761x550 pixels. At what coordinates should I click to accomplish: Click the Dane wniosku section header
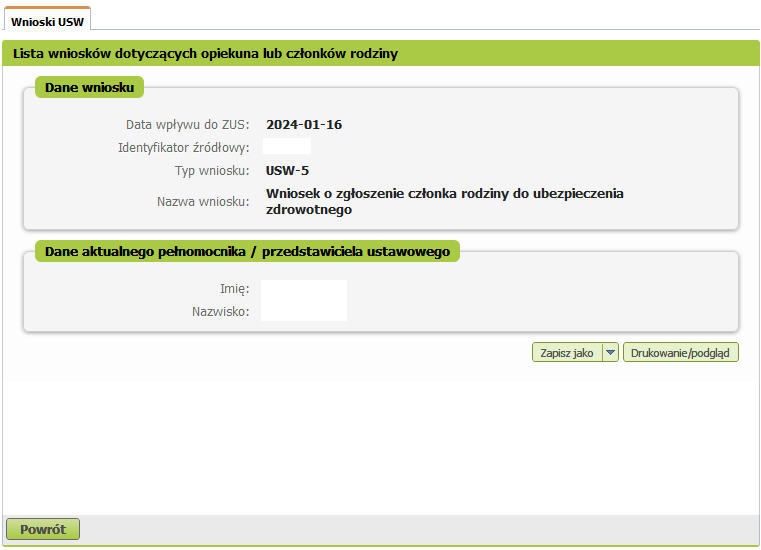coord(89,87)
